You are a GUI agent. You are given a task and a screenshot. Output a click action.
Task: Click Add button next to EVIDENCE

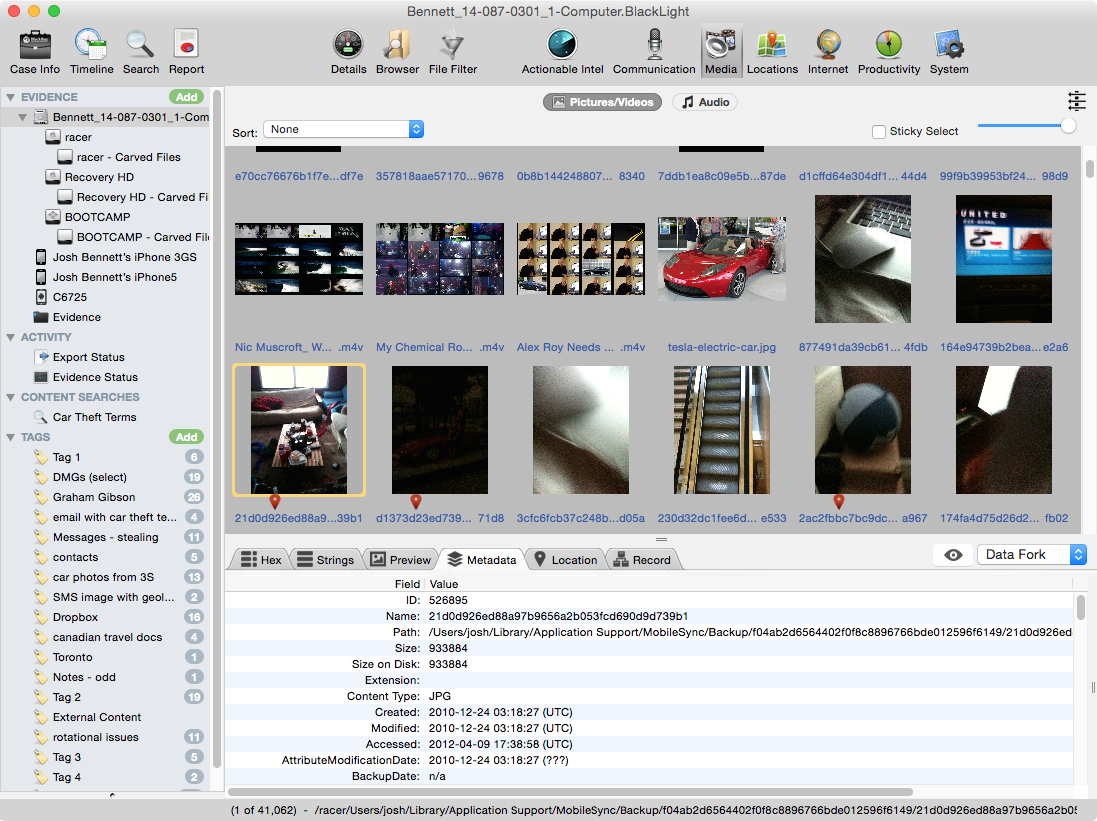(186, 97)
